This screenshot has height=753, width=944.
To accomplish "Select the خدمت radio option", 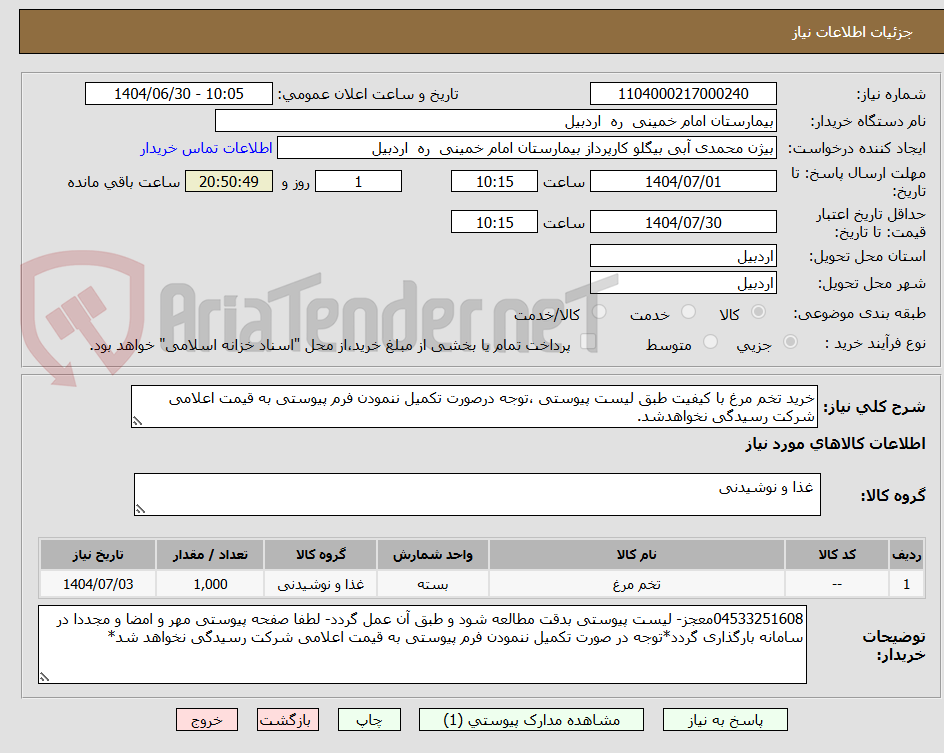I will (688, 311).
